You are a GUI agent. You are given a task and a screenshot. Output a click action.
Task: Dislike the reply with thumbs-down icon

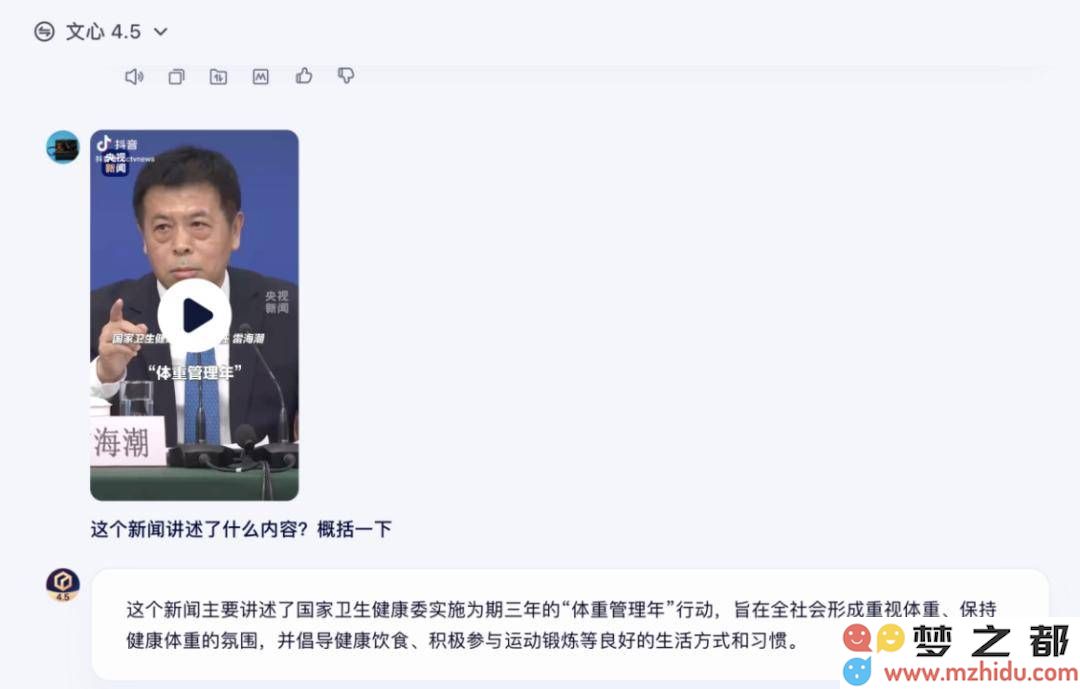[346, 76]
